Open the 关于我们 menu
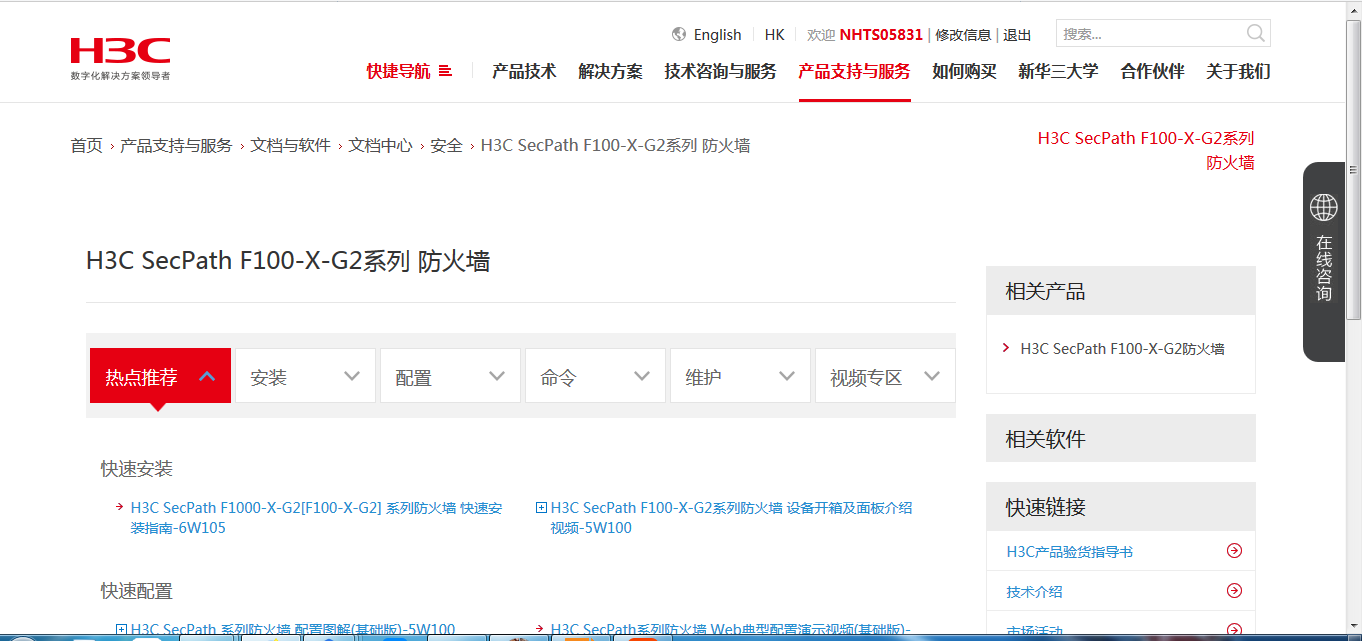Screen dimensions: 1362x641 [1238, 71]
